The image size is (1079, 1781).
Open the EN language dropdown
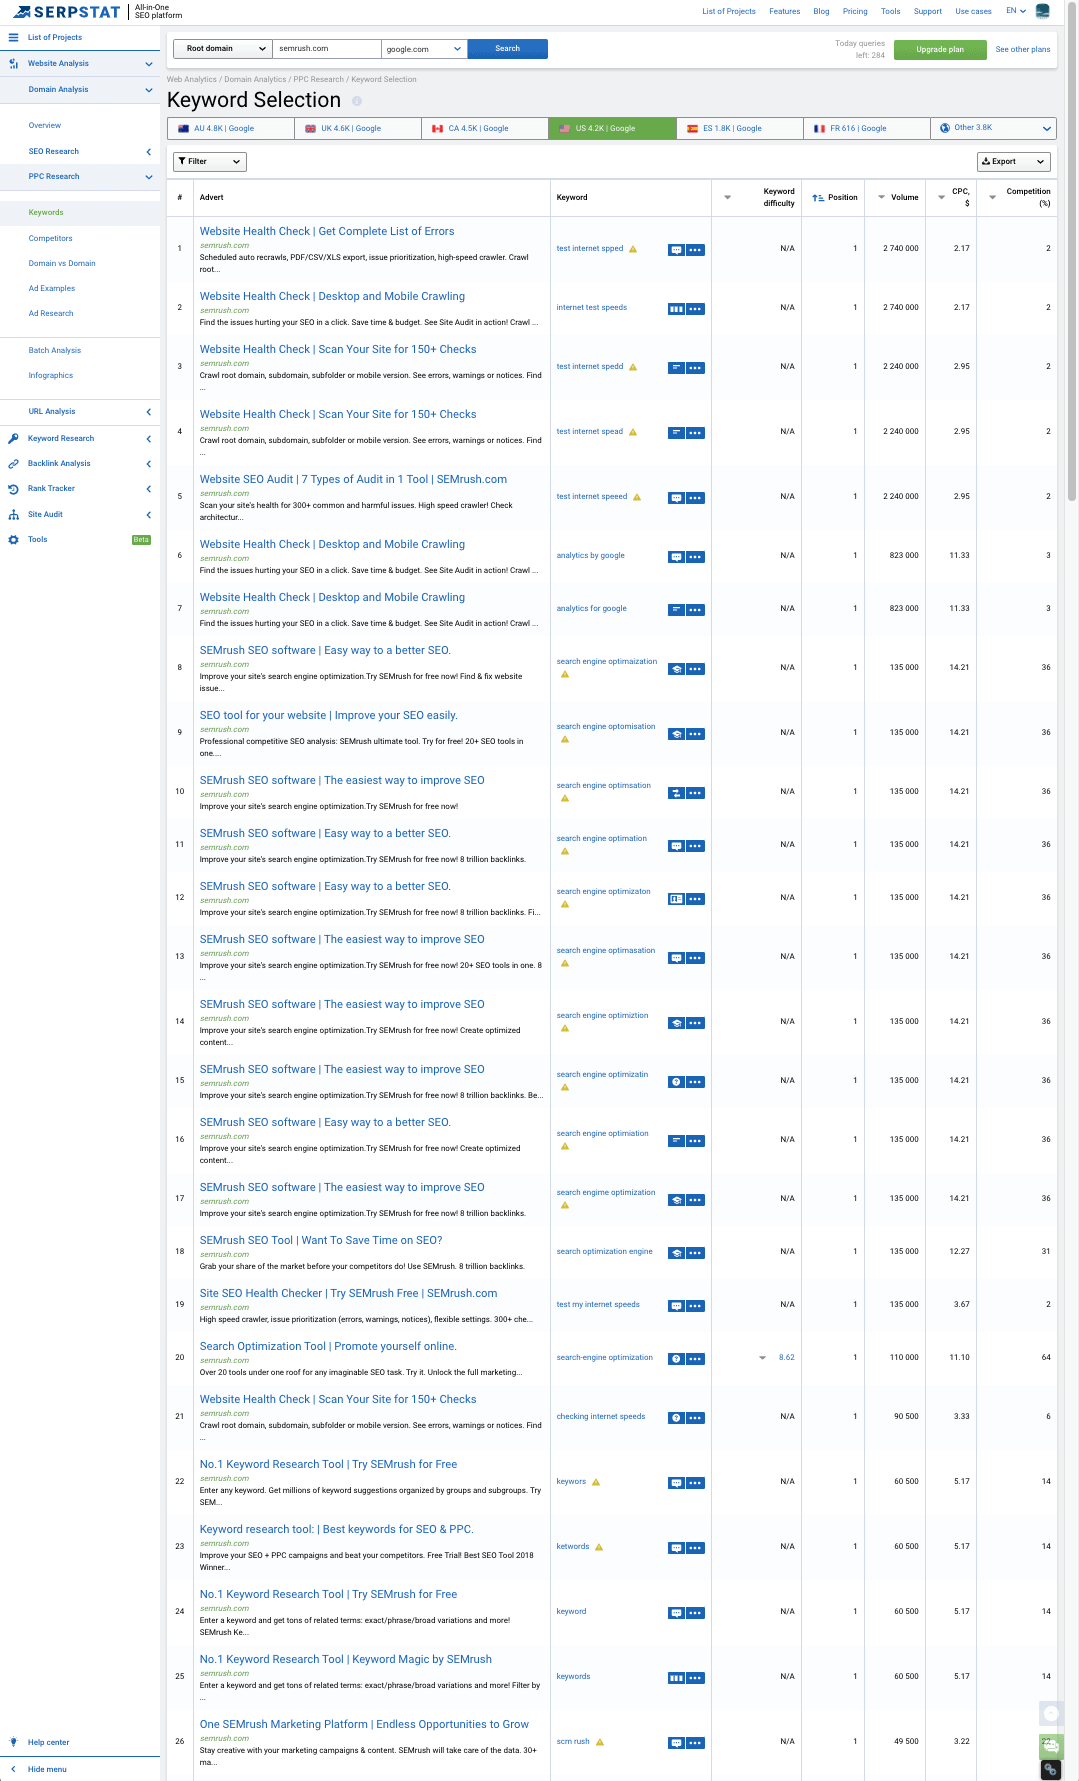coord(1016,11)
